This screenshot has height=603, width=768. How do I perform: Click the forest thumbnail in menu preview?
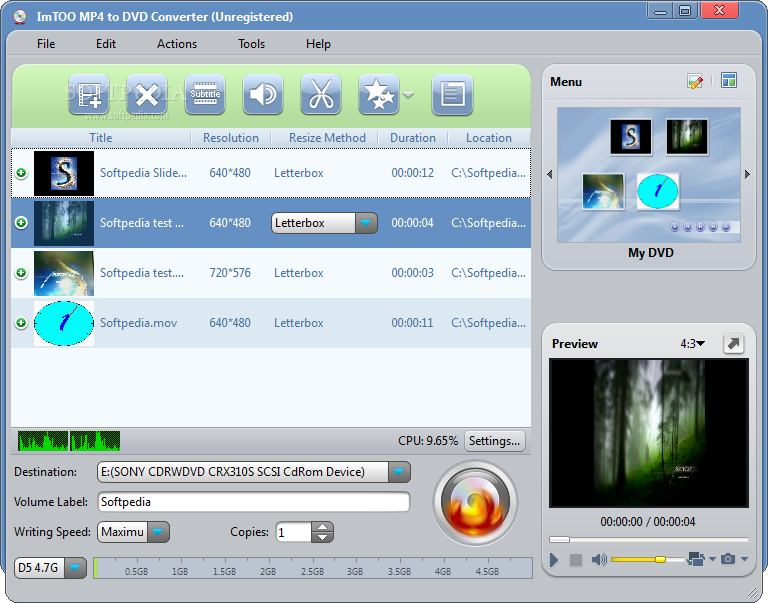[687, 136]
